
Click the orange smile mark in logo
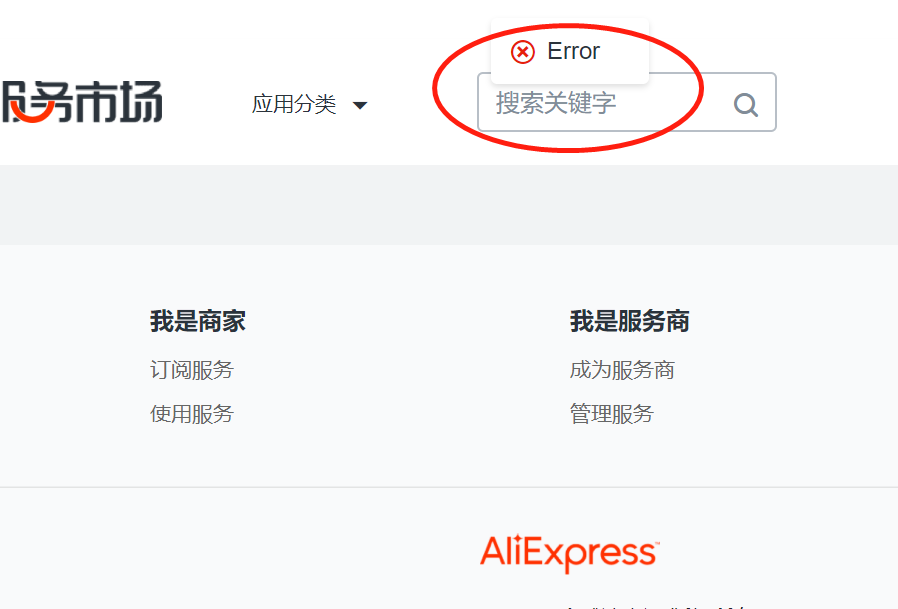point(31,113)
